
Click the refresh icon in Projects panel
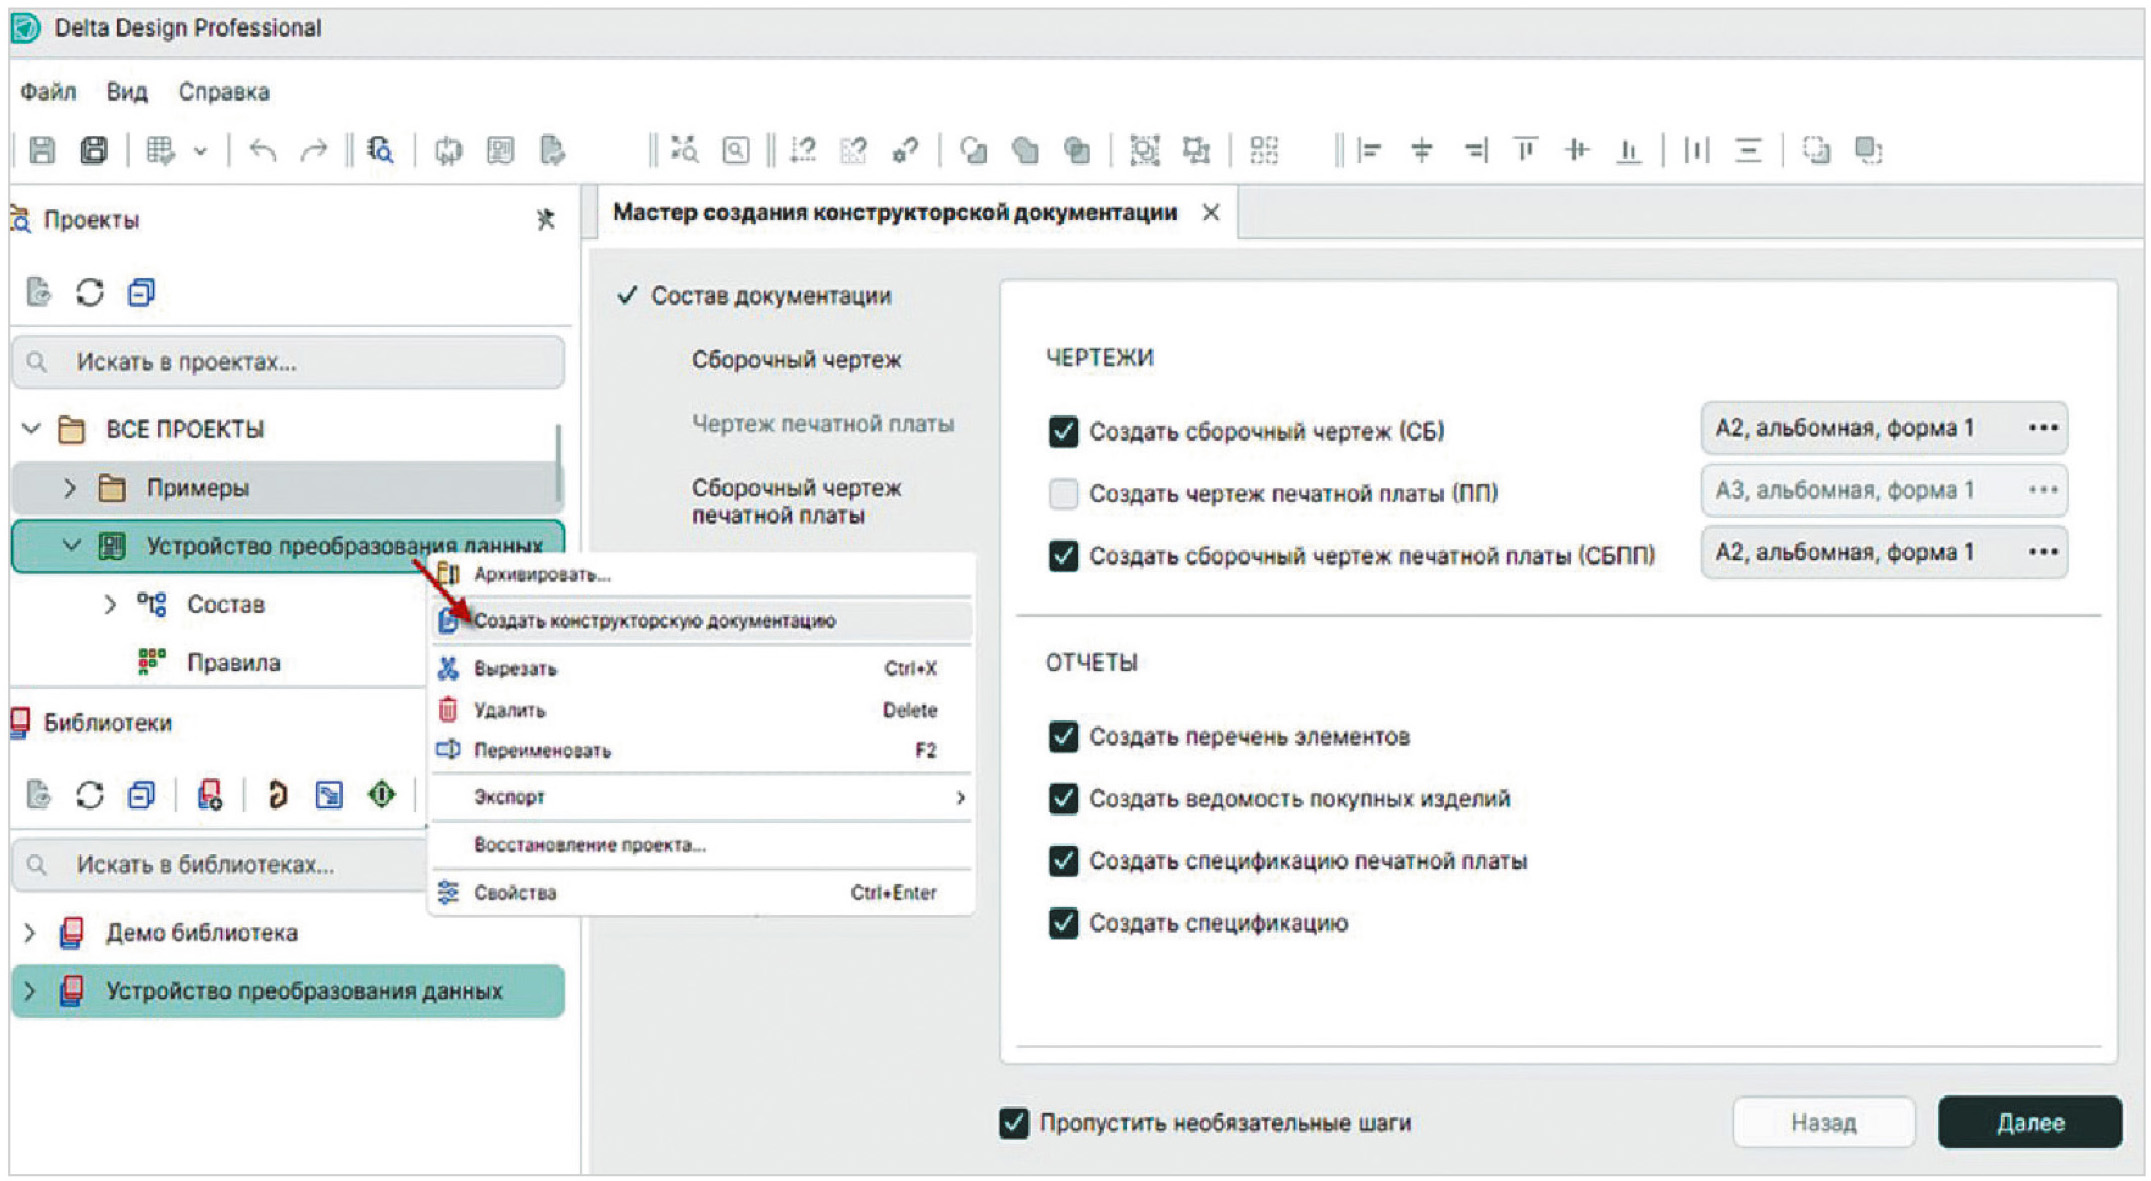tap(90, 292)
